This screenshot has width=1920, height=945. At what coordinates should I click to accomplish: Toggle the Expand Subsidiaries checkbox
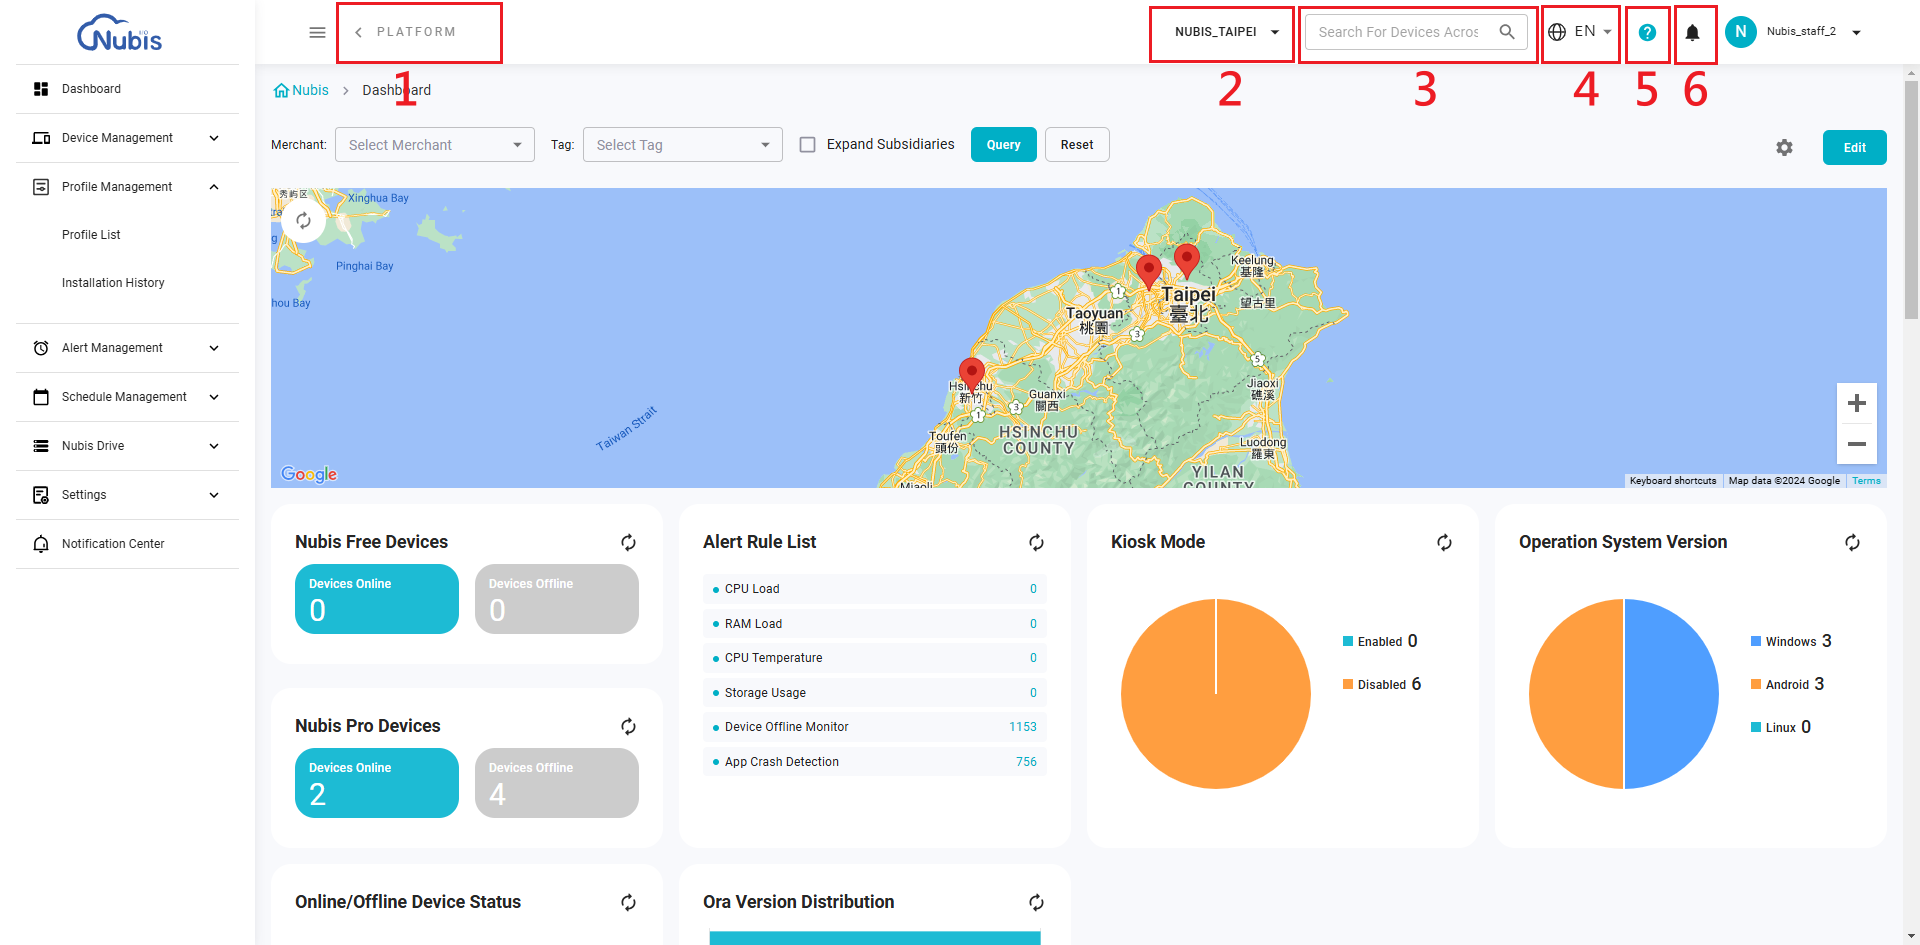coord(808,145)
